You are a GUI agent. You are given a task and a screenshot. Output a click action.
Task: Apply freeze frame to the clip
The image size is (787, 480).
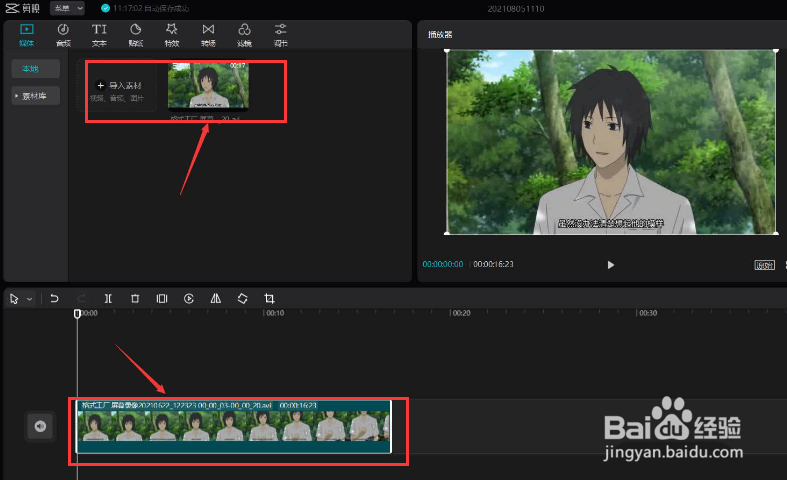[162, 299]
